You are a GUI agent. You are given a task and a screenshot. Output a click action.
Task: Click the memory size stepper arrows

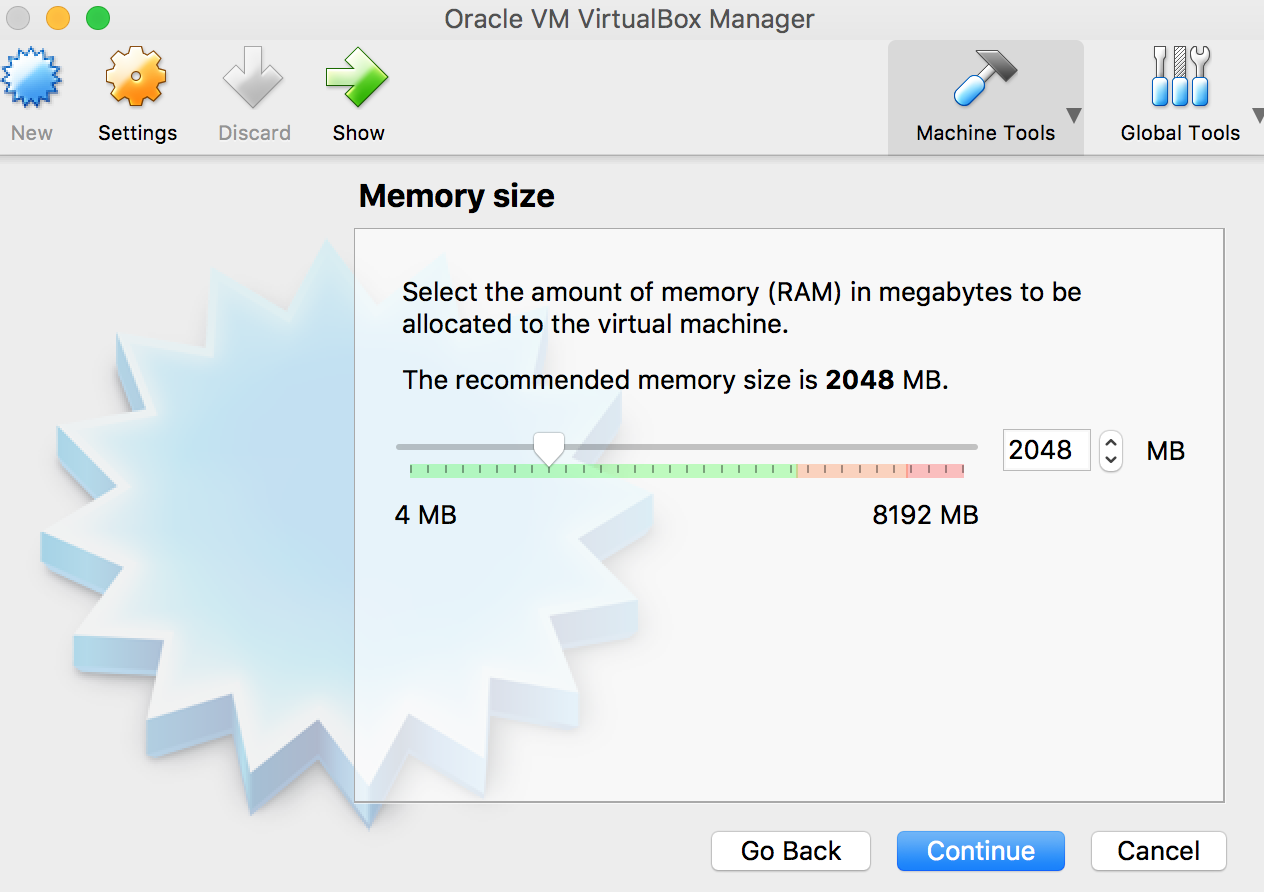(1110, 450)
